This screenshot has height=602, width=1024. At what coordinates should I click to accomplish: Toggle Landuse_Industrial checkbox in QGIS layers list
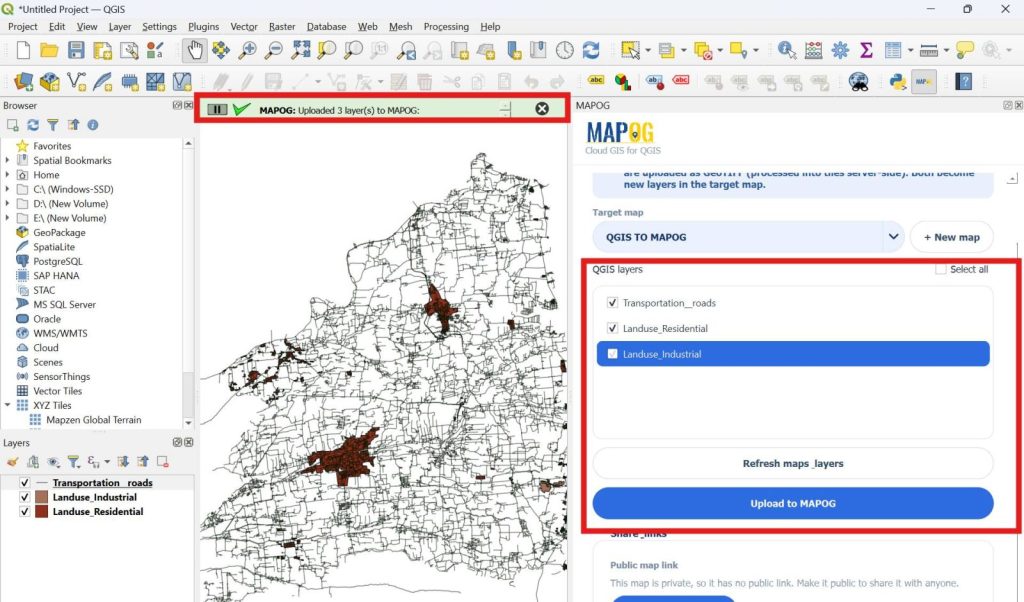[x=612, y=354]
